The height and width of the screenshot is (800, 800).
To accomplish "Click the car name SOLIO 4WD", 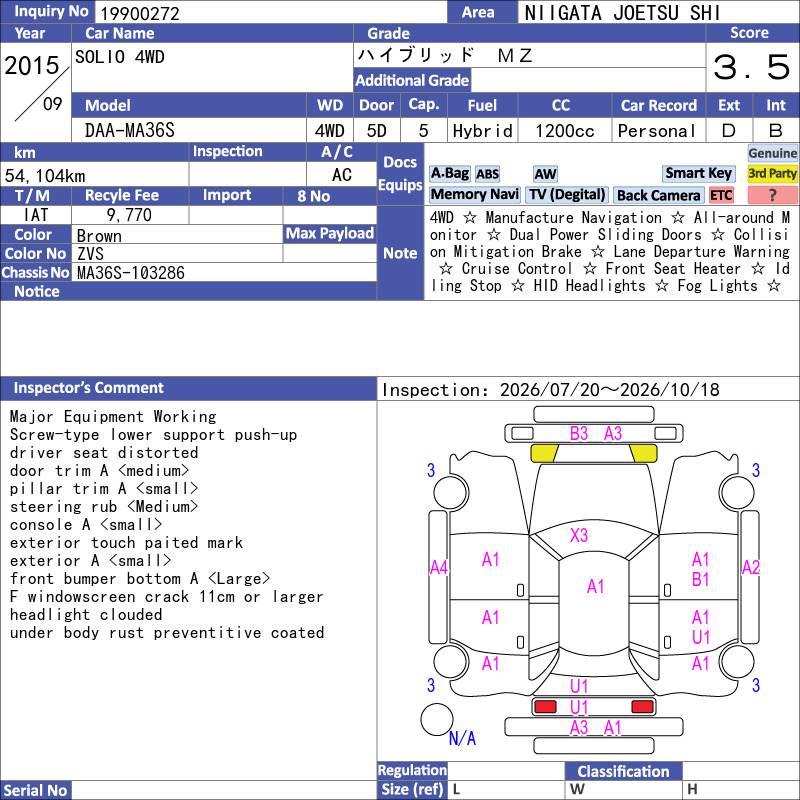I will 120,57.
